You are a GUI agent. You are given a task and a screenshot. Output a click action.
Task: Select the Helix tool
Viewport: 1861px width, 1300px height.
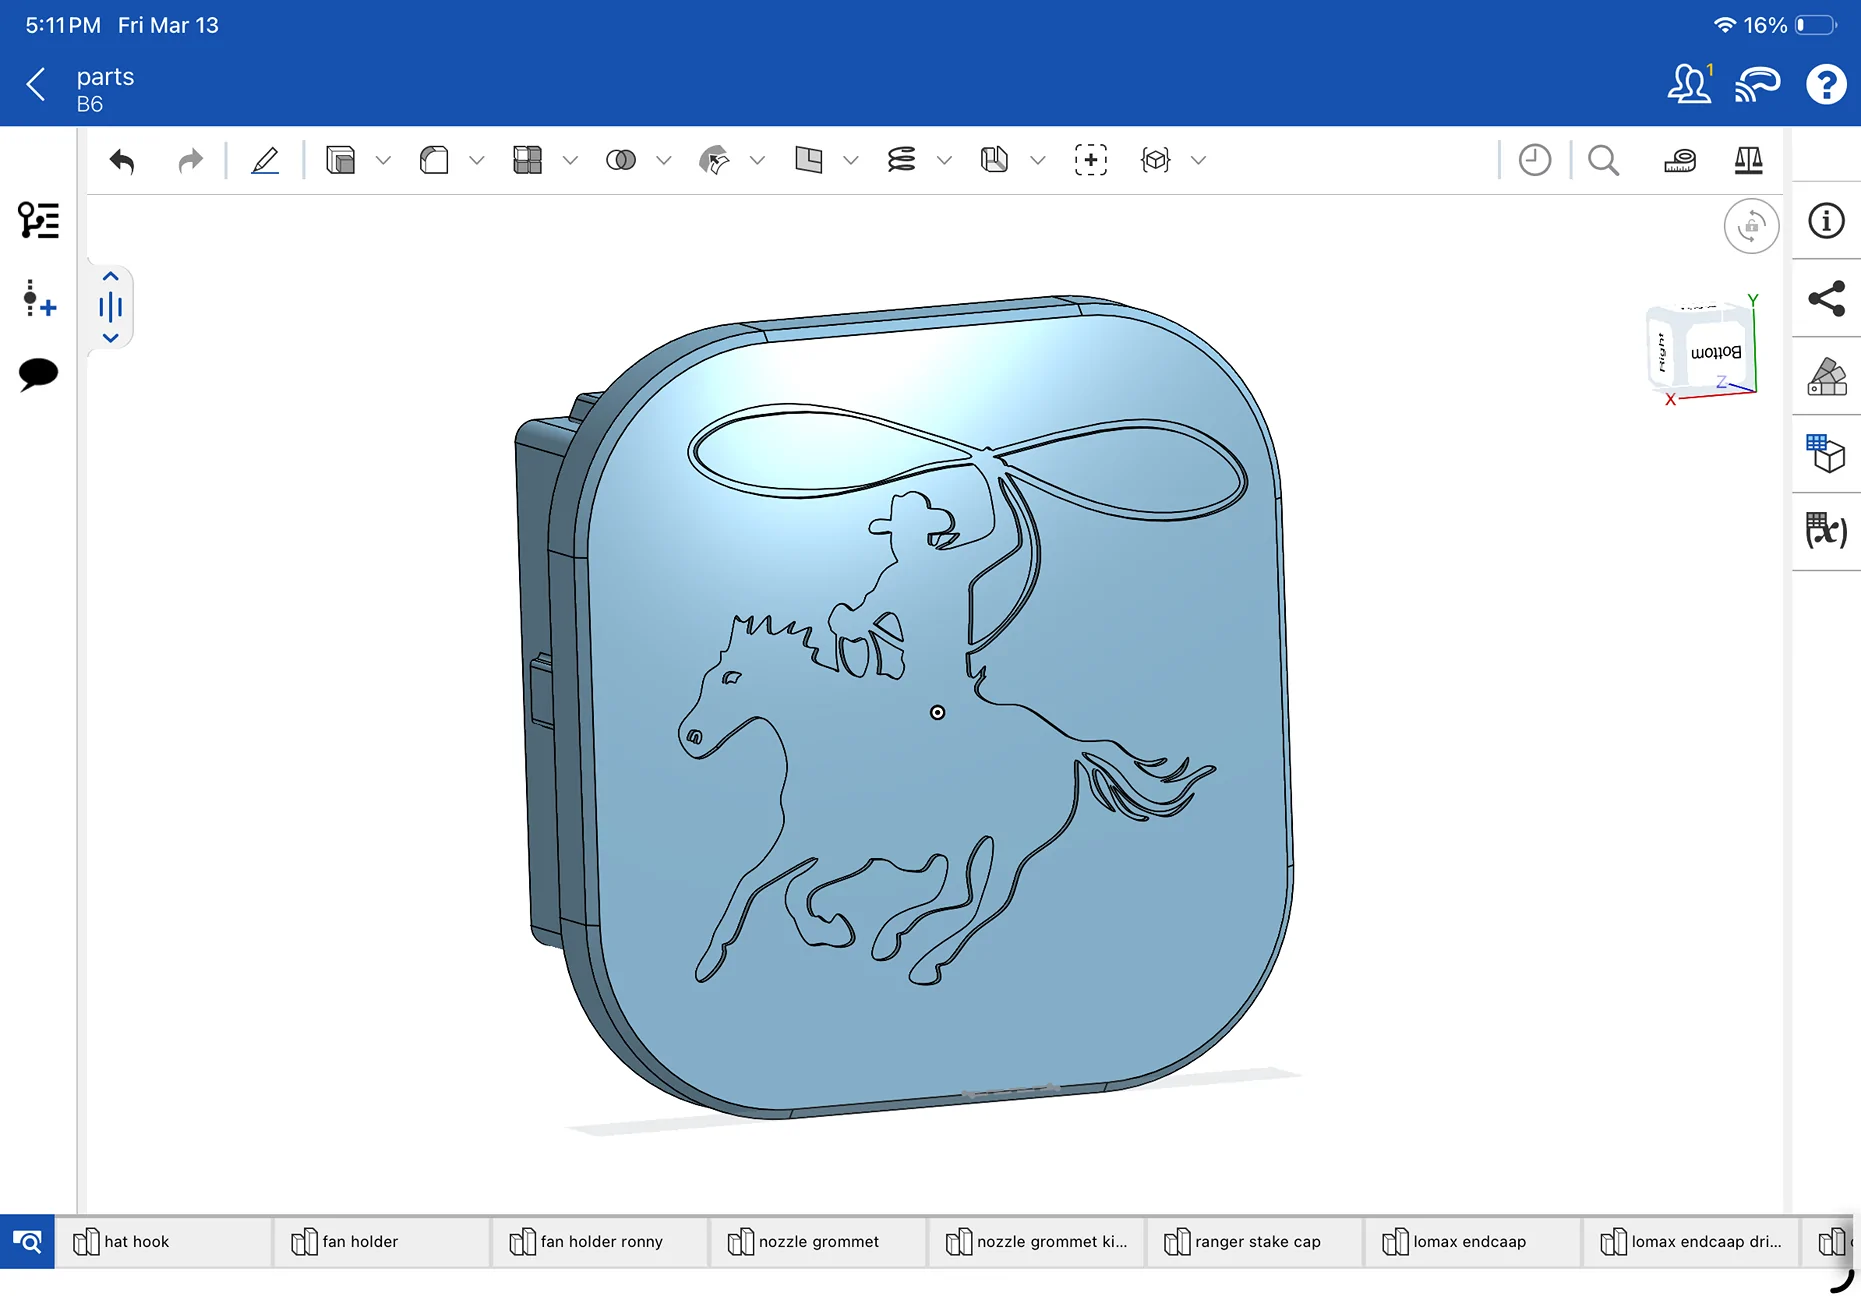click(901, 160)
